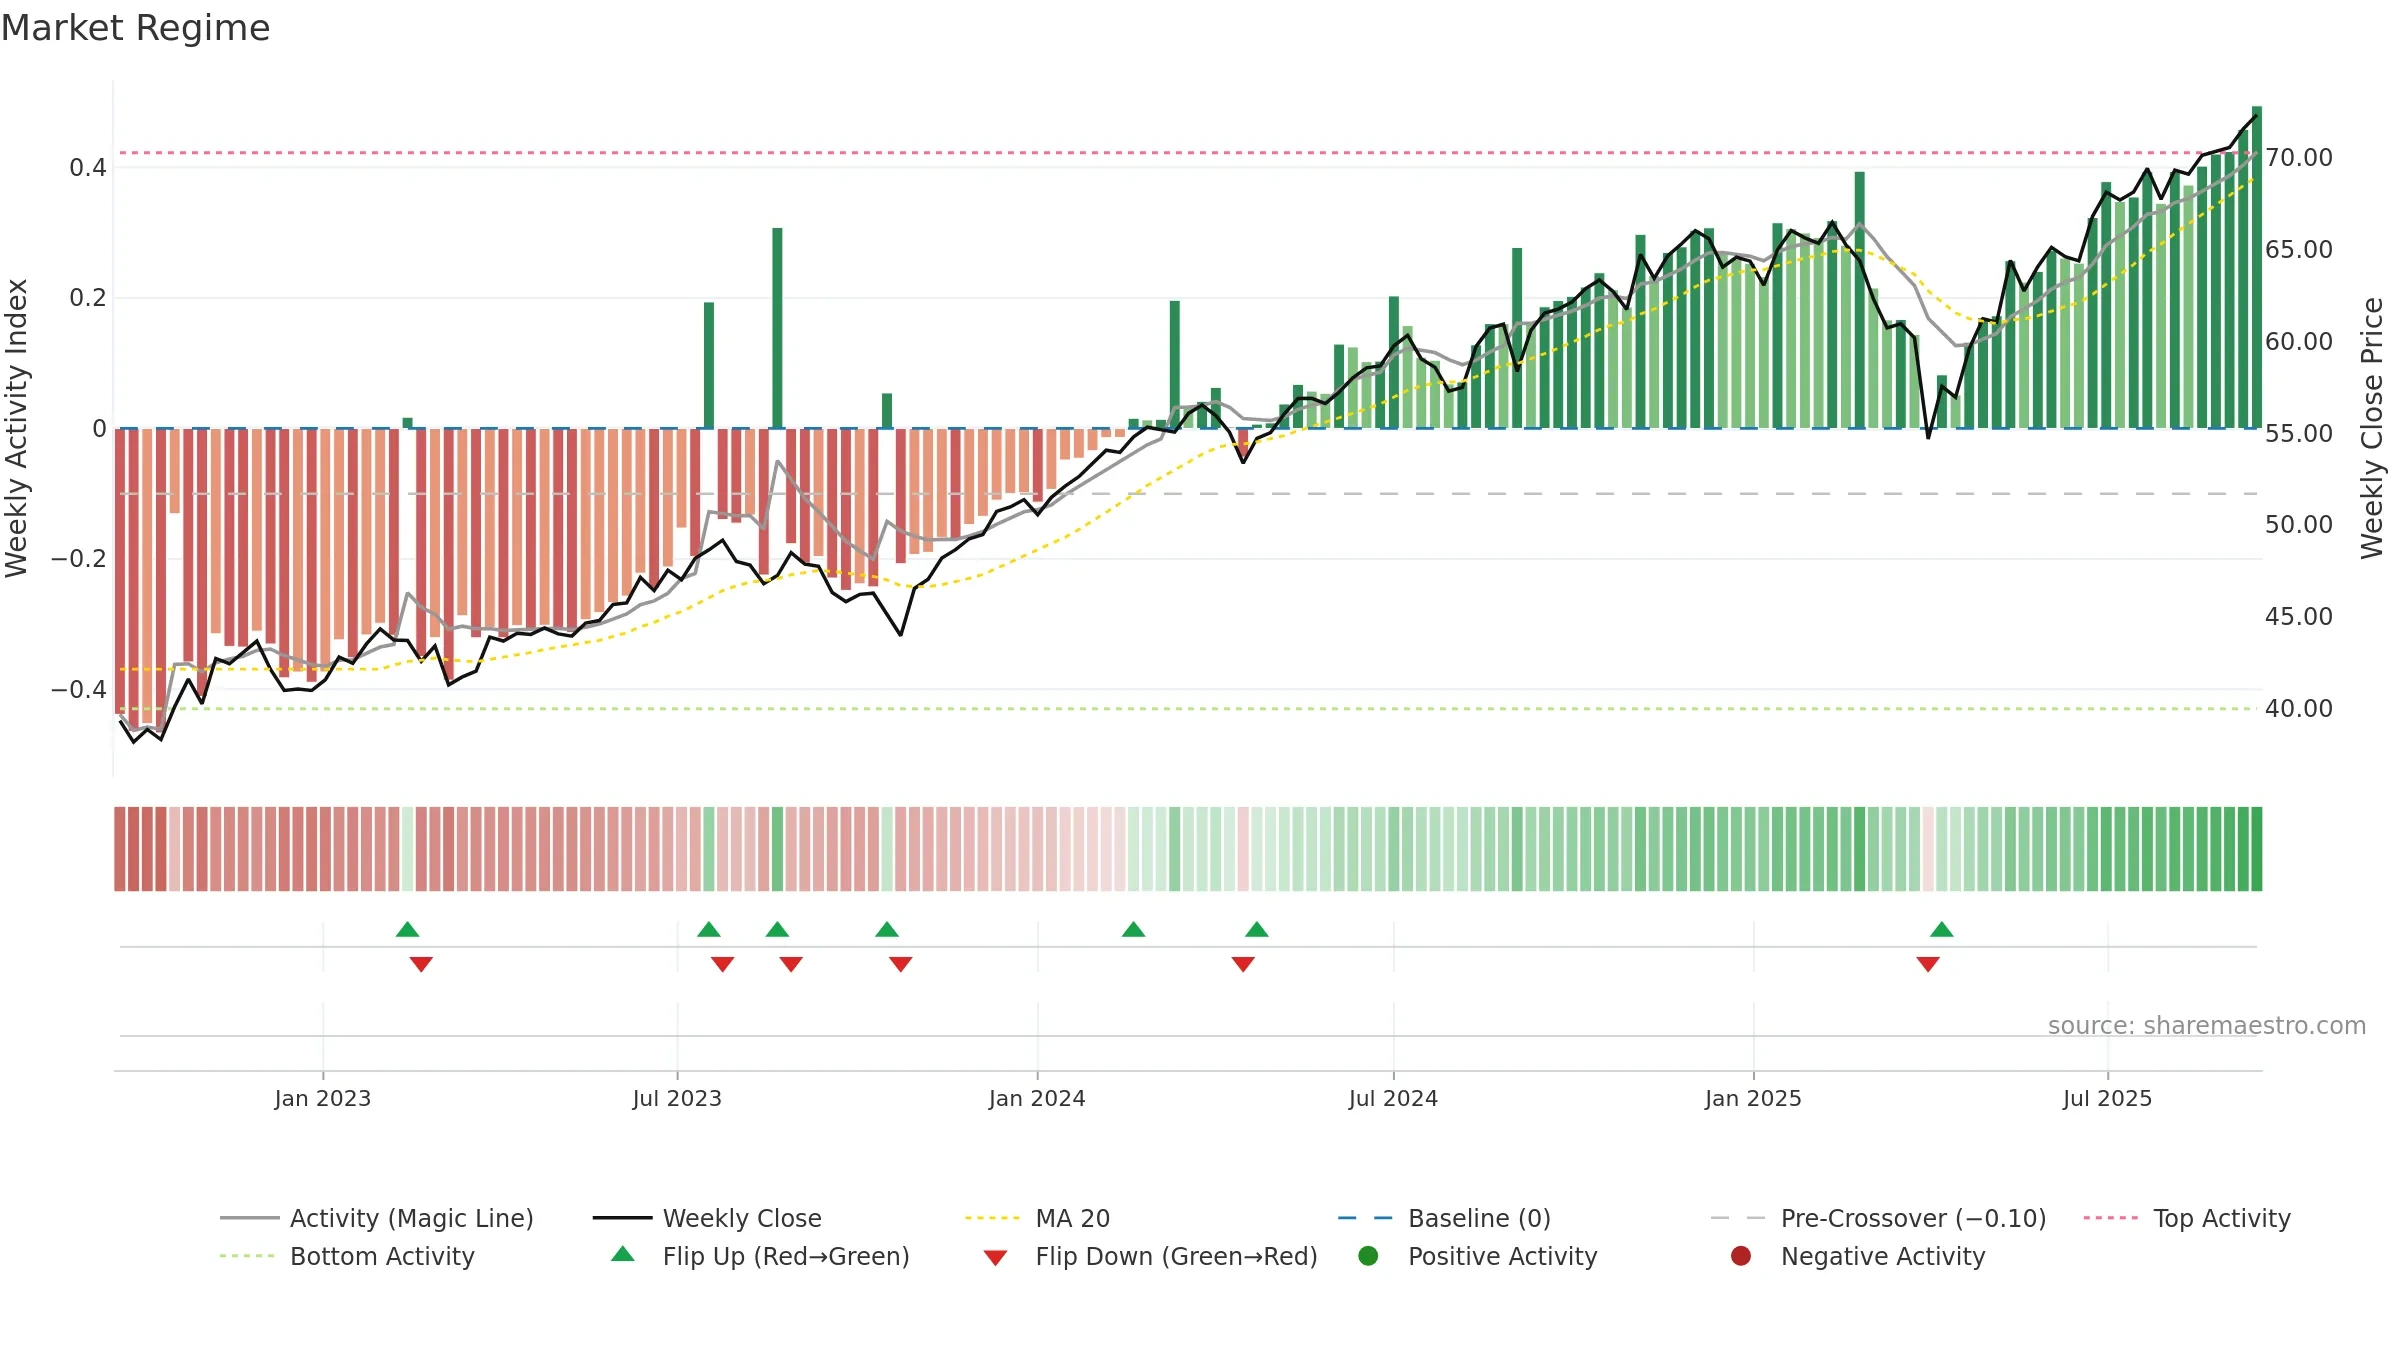
Task: Select last Flip Up triangle before Jan 2024
Action: [x=887, y=930]
